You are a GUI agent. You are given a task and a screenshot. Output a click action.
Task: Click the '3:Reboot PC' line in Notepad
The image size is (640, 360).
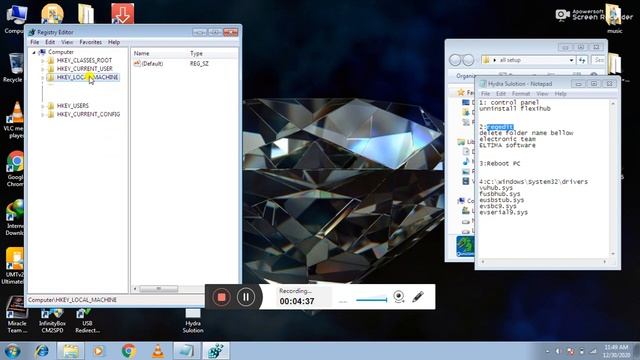500,164
